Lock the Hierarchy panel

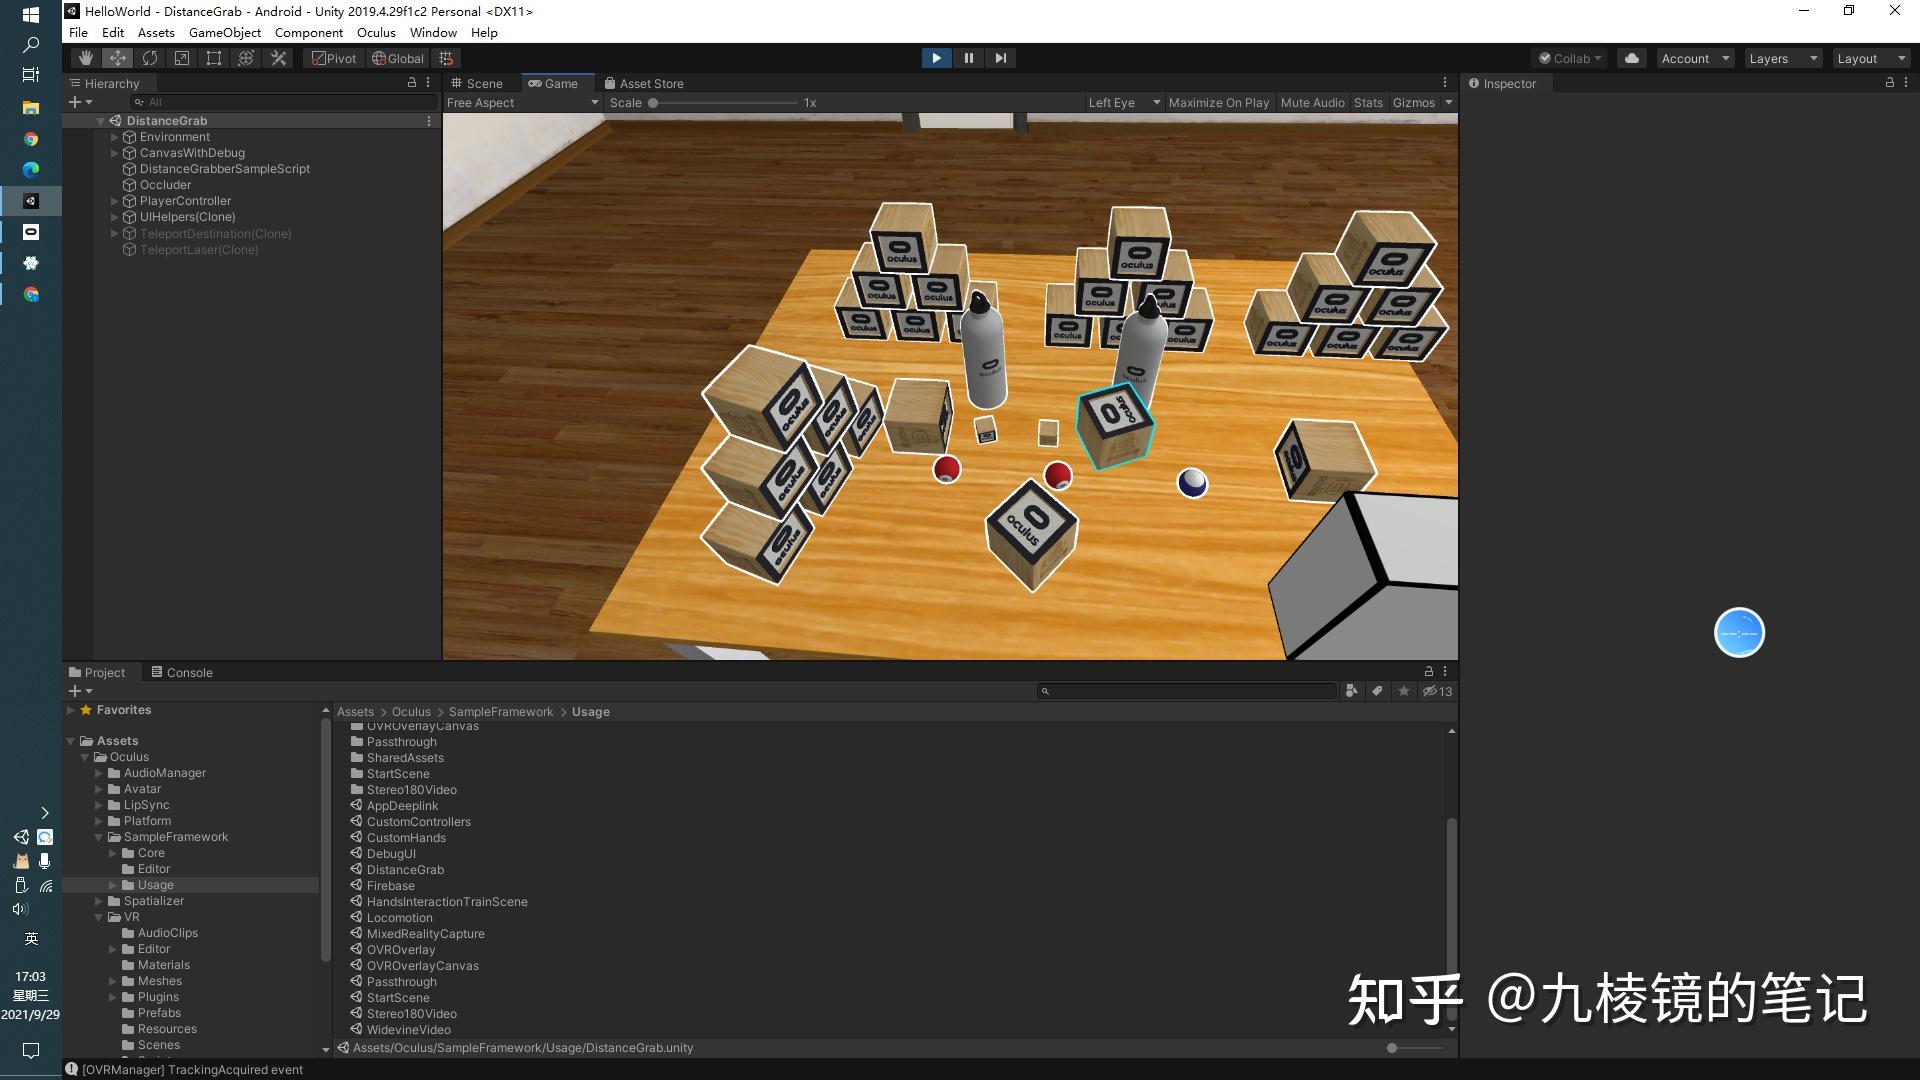tap(411, 83)
